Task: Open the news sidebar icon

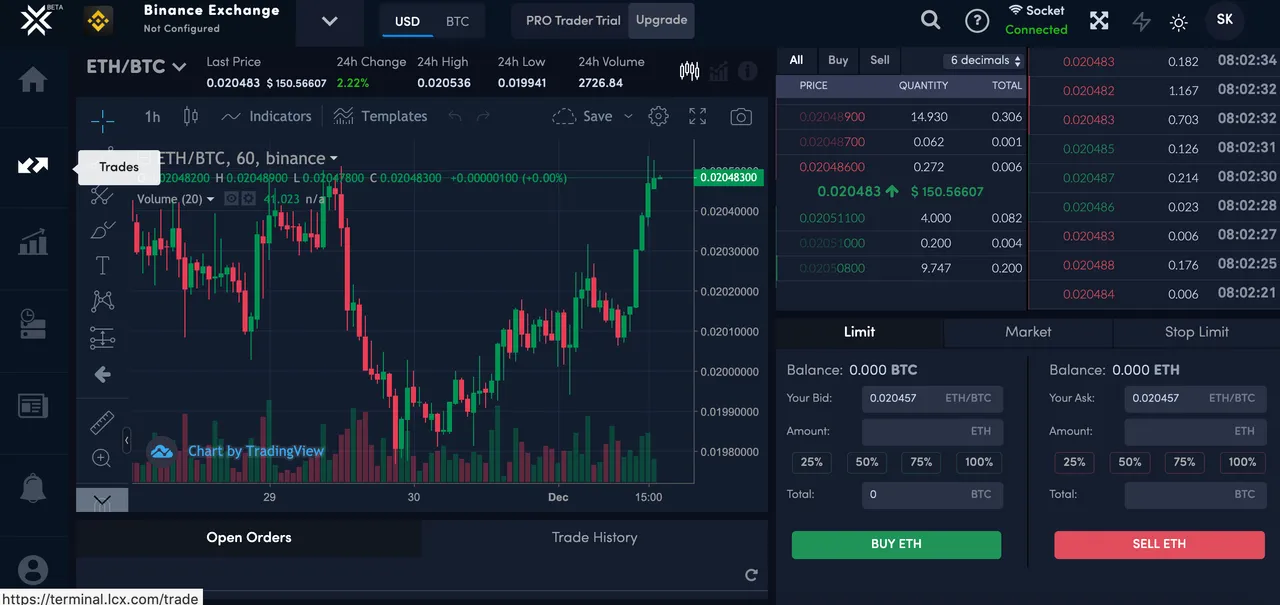Action: point(33,405)
